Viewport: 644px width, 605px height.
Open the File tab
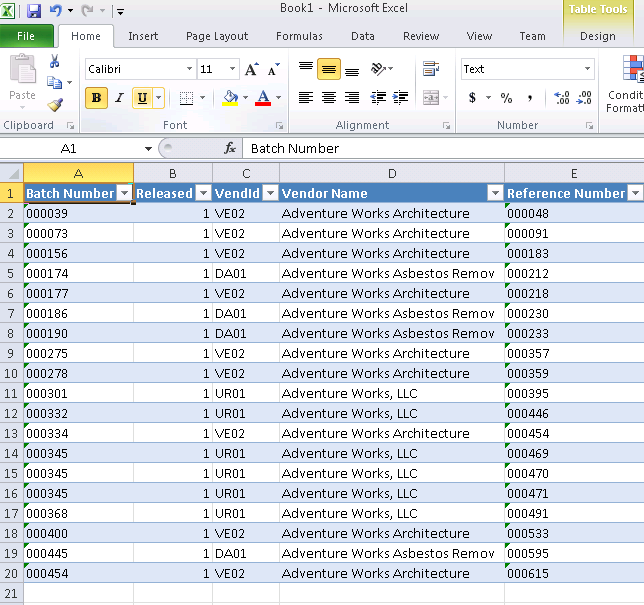point(26,36)
